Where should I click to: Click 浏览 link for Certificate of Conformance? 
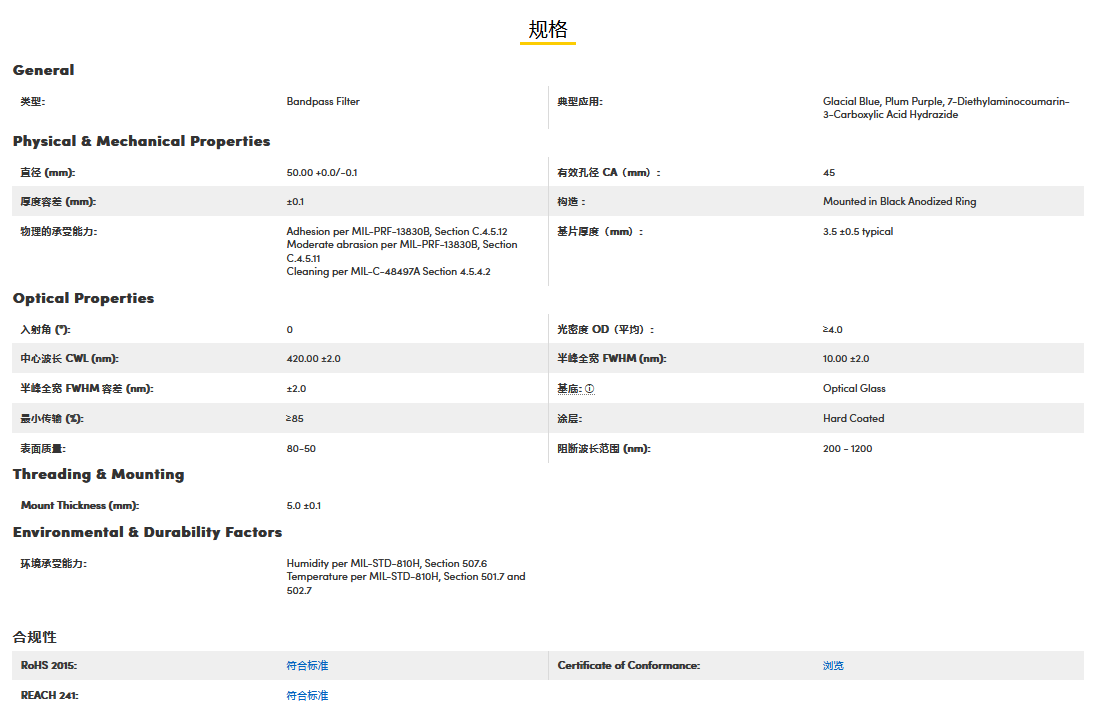point(833,666)
